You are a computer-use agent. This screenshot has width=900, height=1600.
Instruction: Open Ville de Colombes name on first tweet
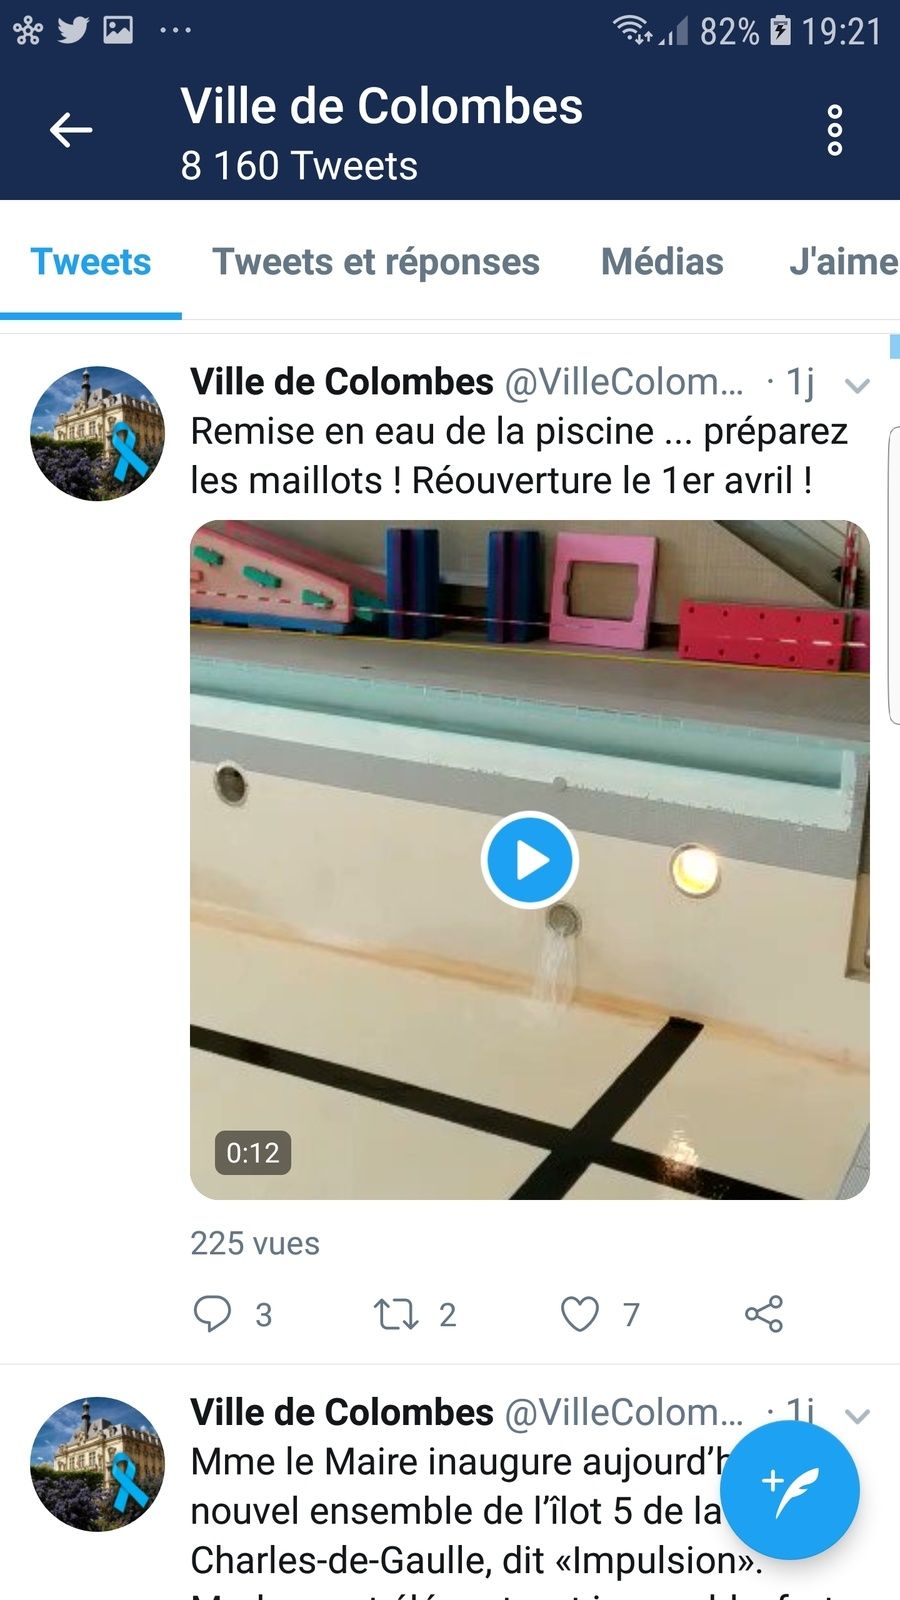[342, 382]
